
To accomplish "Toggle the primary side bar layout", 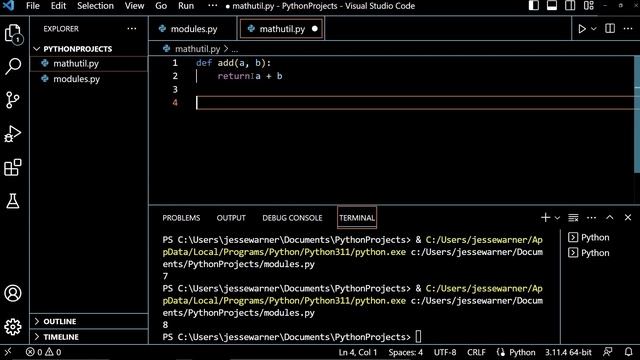I will 533,5.
